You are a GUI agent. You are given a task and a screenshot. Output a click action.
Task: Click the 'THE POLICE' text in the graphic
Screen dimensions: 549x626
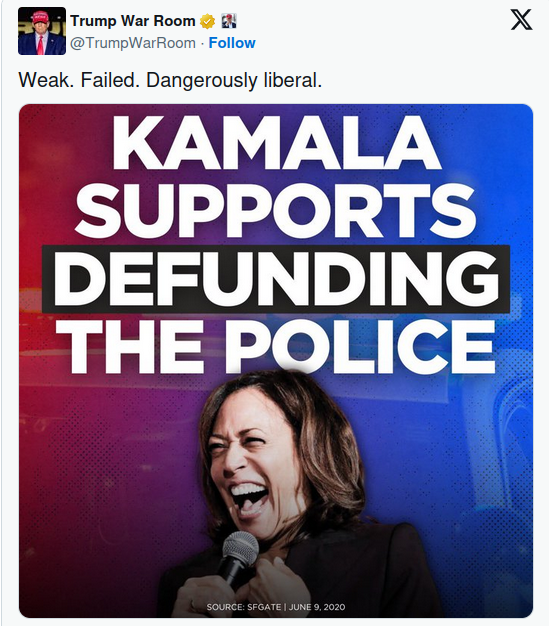coord(276,347)
